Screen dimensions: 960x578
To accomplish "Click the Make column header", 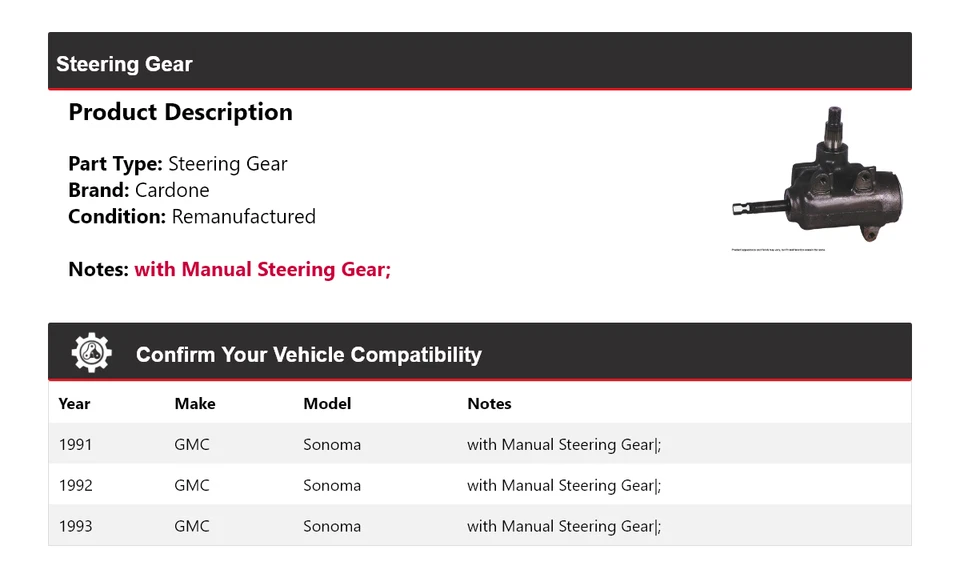I will click(x=195, y=404).
